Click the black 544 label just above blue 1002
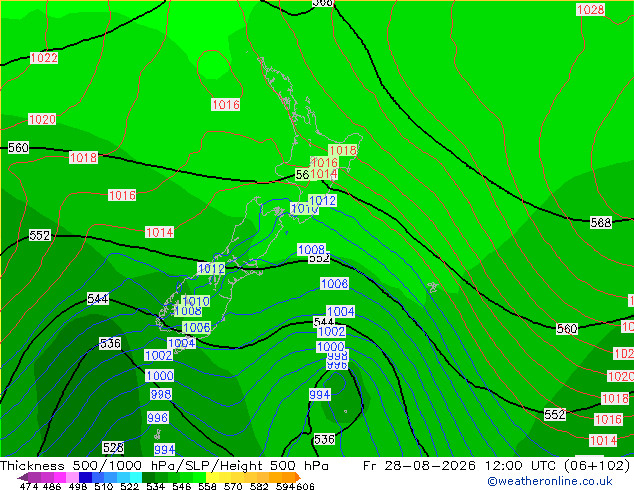The image size is (634, 490). tap(324, 322)
